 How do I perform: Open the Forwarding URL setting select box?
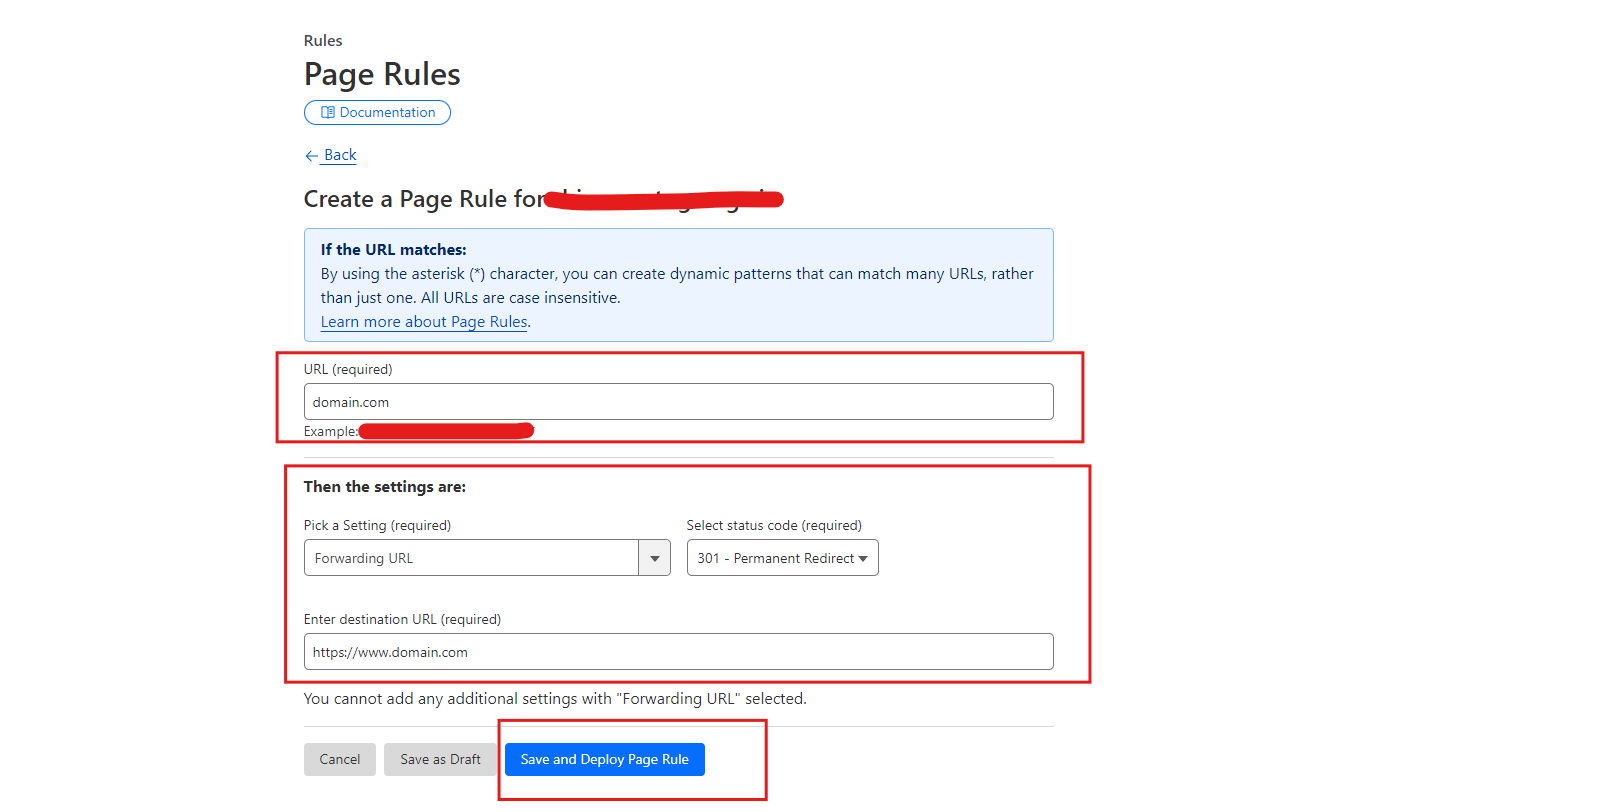click(x=471, y=558)
